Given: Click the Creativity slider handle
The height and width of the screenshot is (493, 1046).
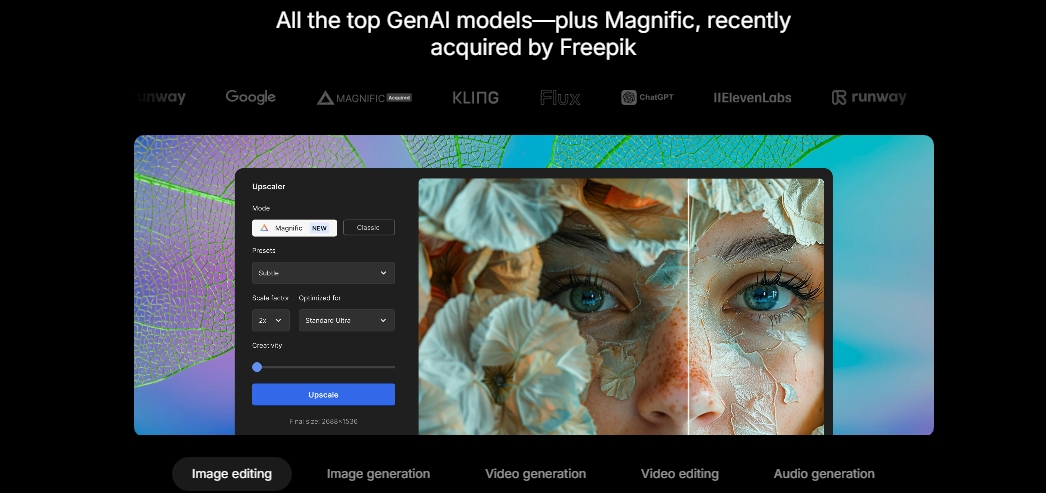Looking at the screenshot, I should point(257,367).
